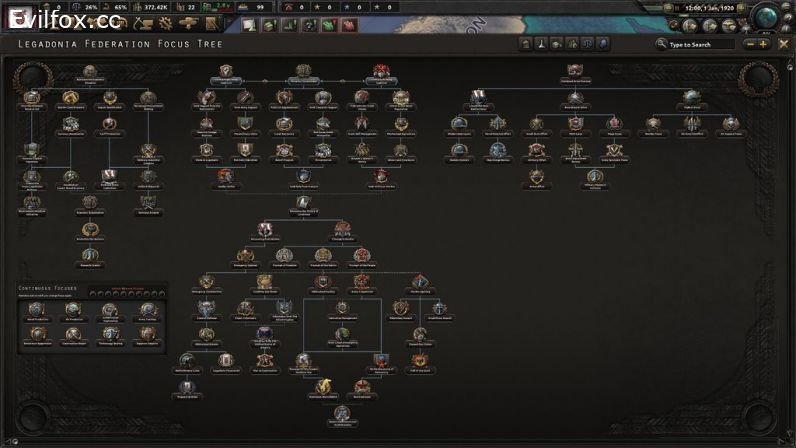Click the 26% stability indicator in top bar
The image size is (796, 448).
pyautogui.click(x=89, y=7)
